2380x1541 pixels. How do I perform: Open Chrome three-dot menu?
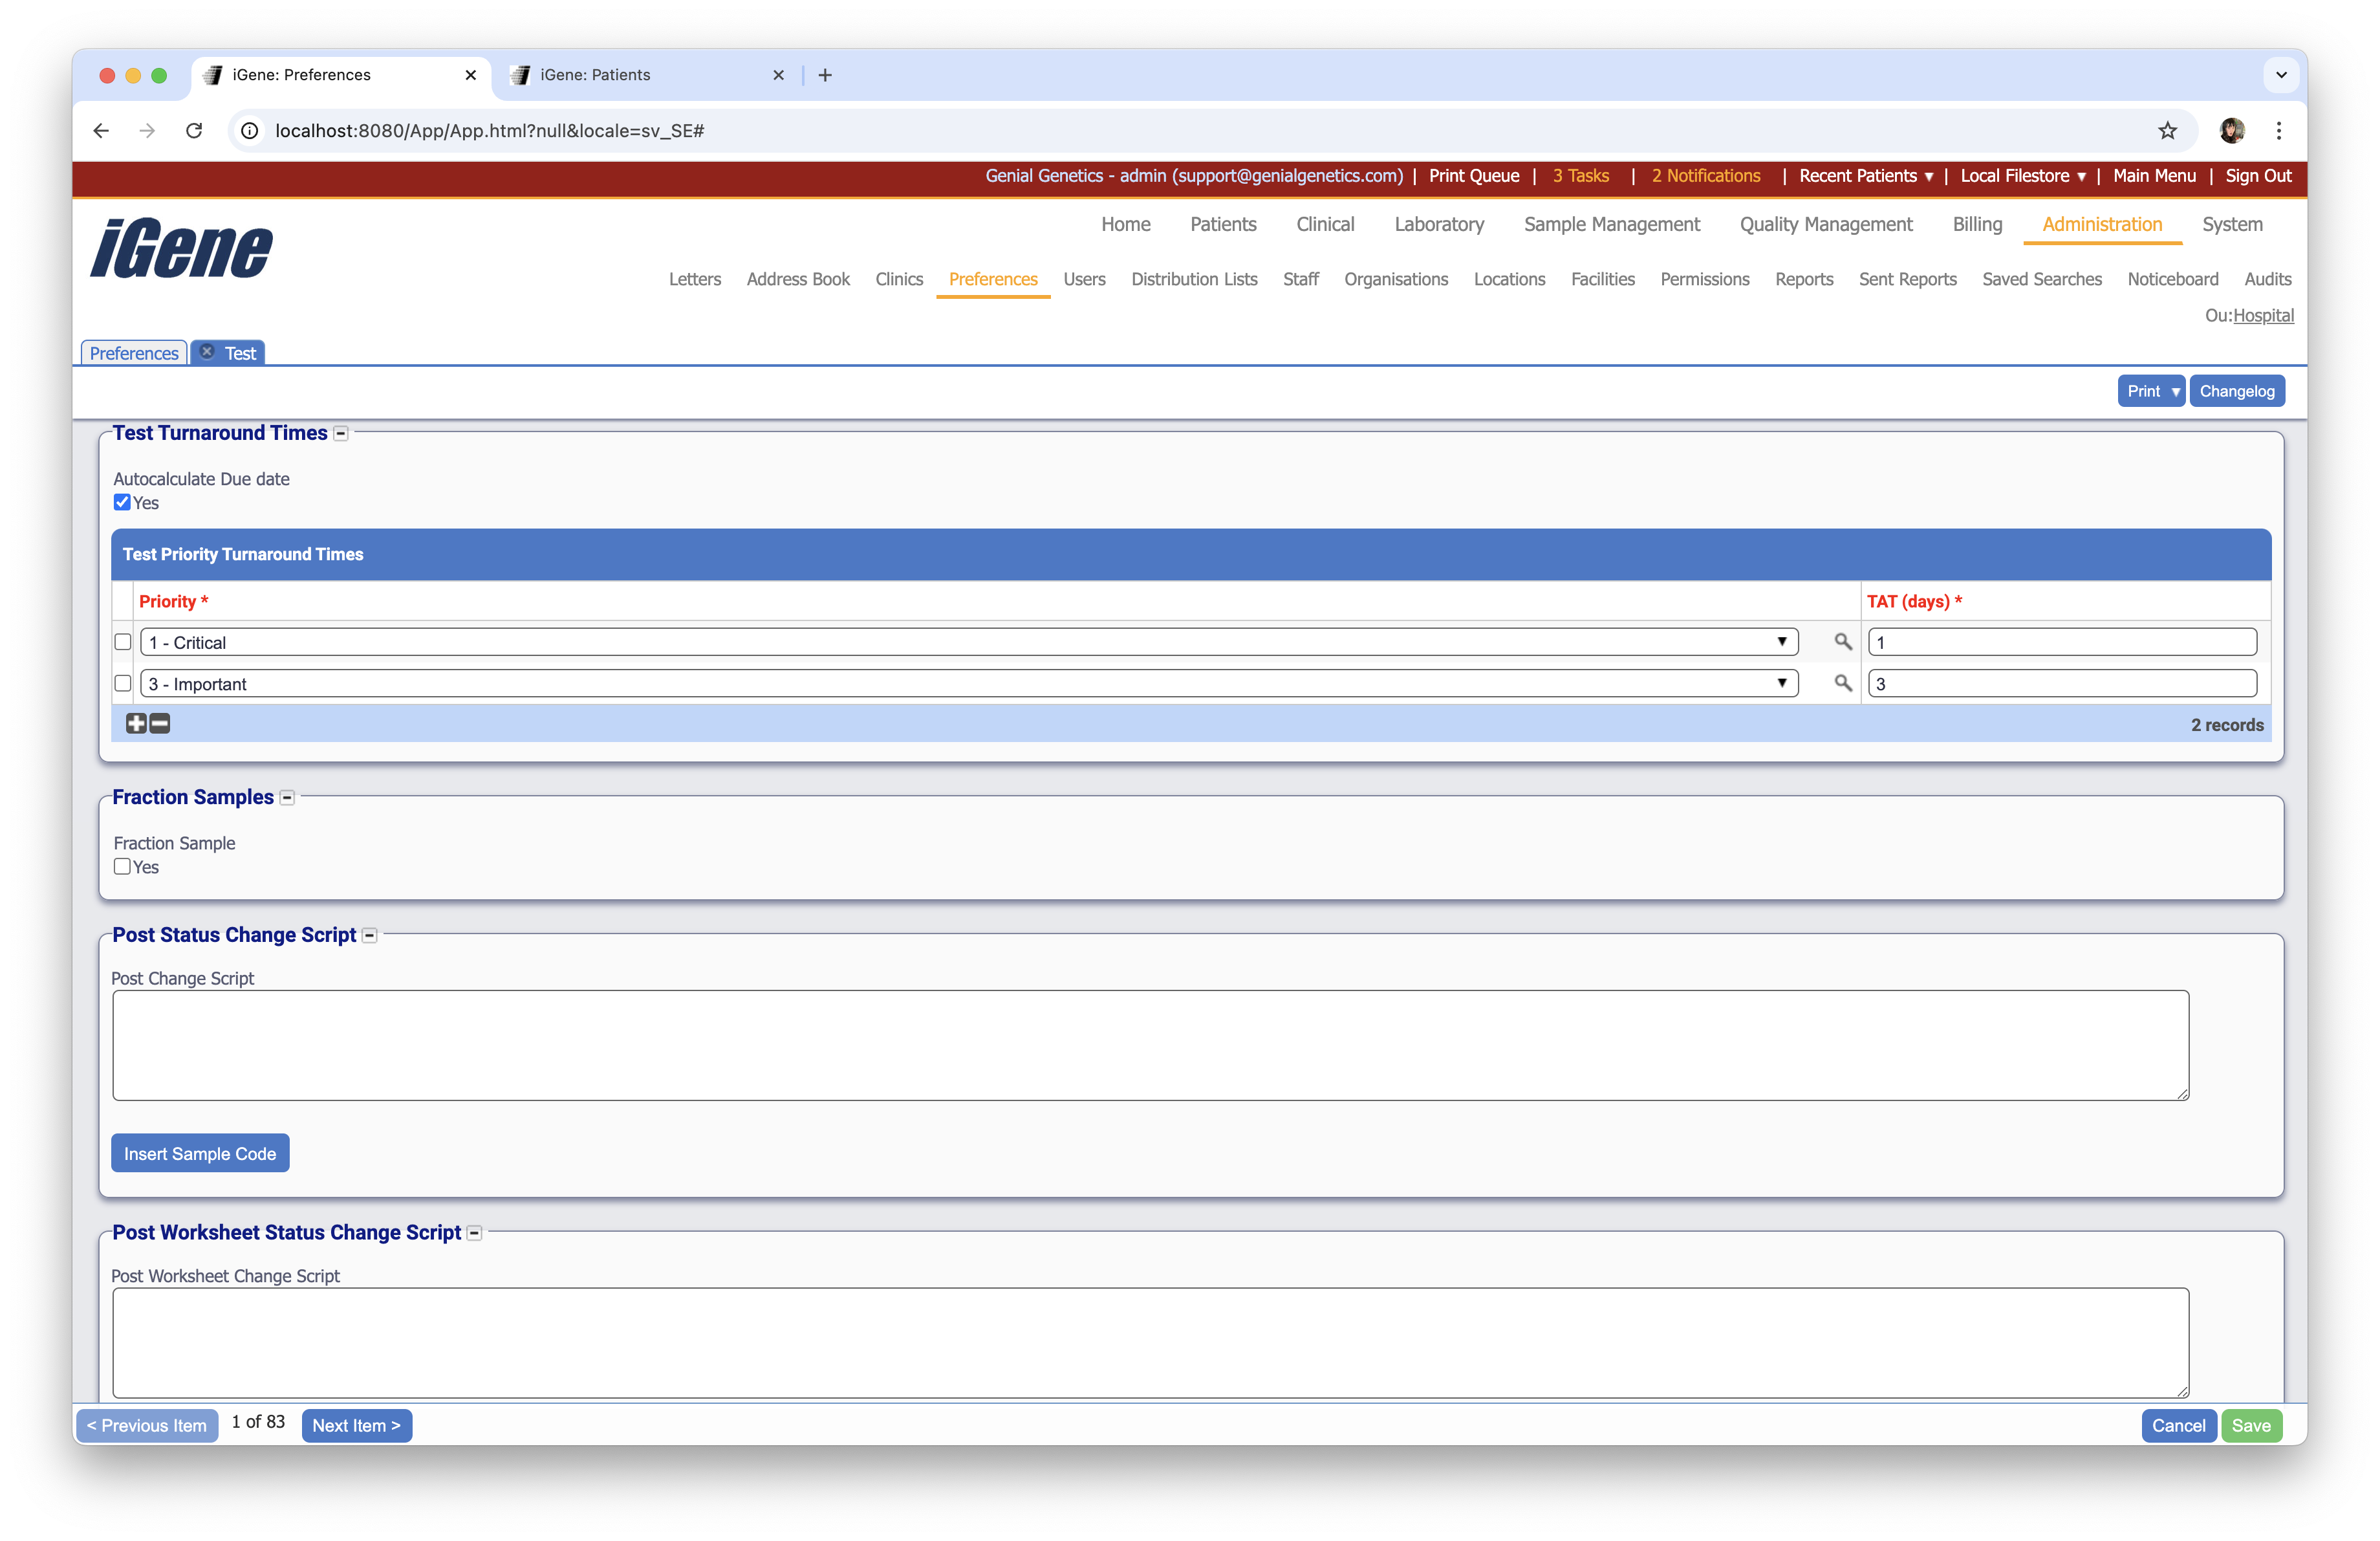tap(2279, 131)
